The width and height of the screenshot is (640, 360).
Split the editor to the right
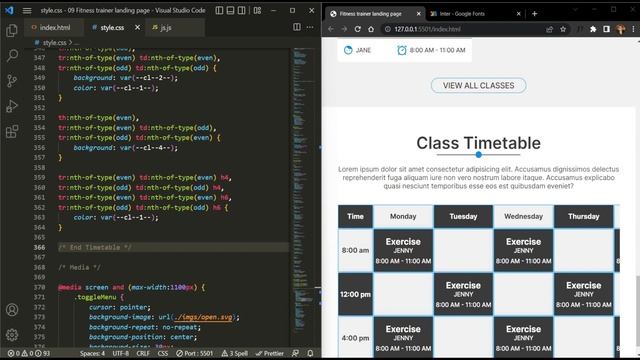[297, 27]
